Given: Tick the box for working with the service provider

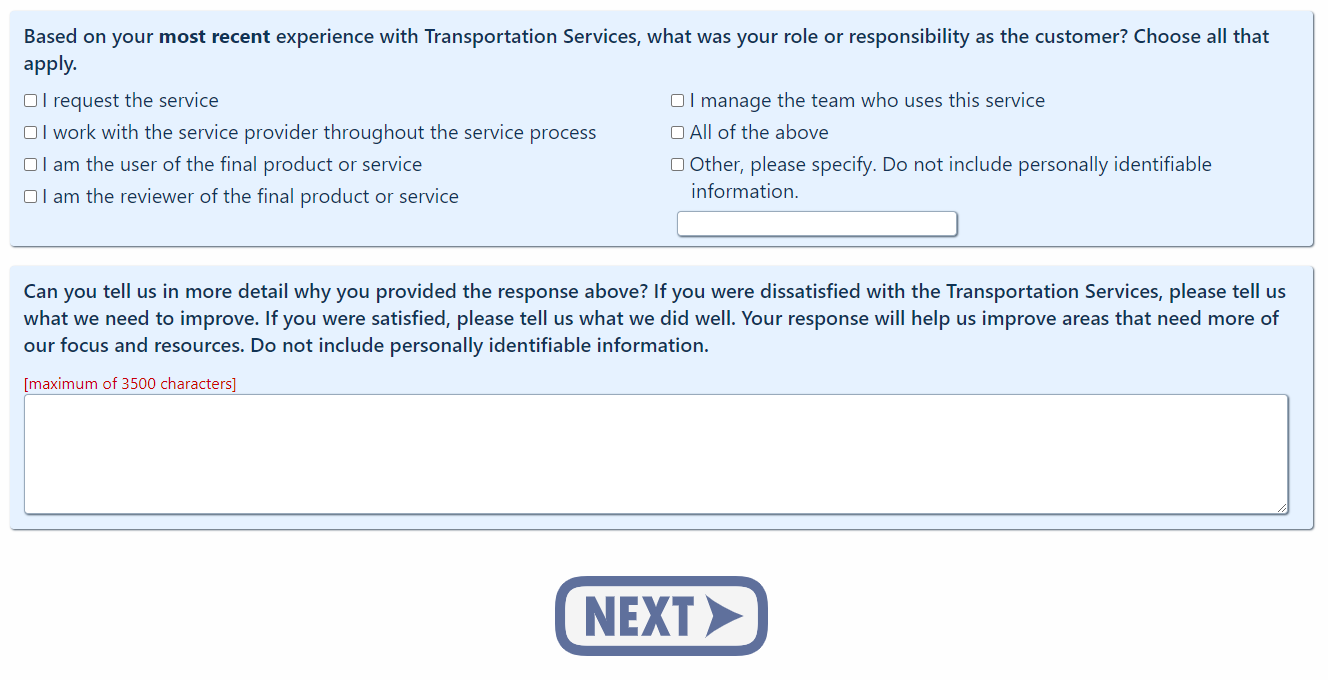Looking at the screenshot, I should (31, 133).
